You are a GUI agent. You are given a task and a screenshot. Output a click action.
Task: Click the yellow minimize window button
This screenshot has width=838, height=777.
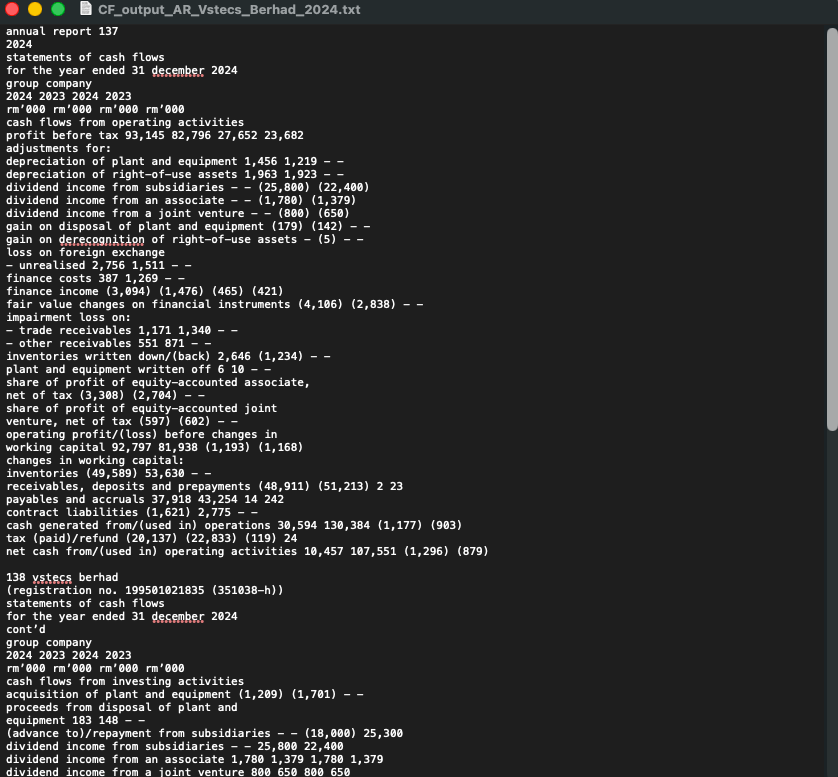pyautogui.click(x=35, y=9)
